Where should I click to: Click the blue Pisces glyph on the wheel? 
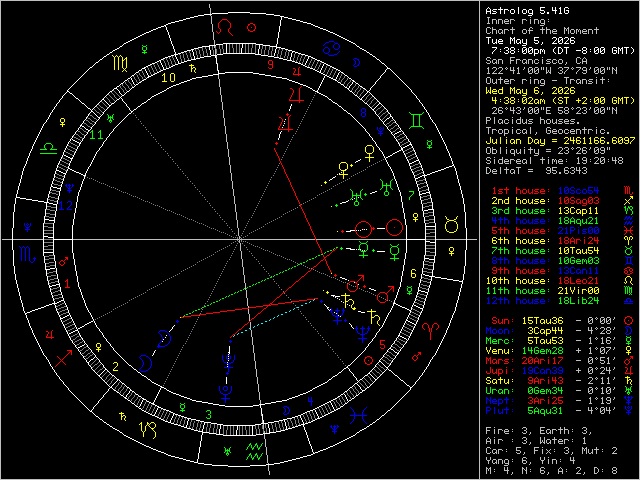click(x=359, y=415)
